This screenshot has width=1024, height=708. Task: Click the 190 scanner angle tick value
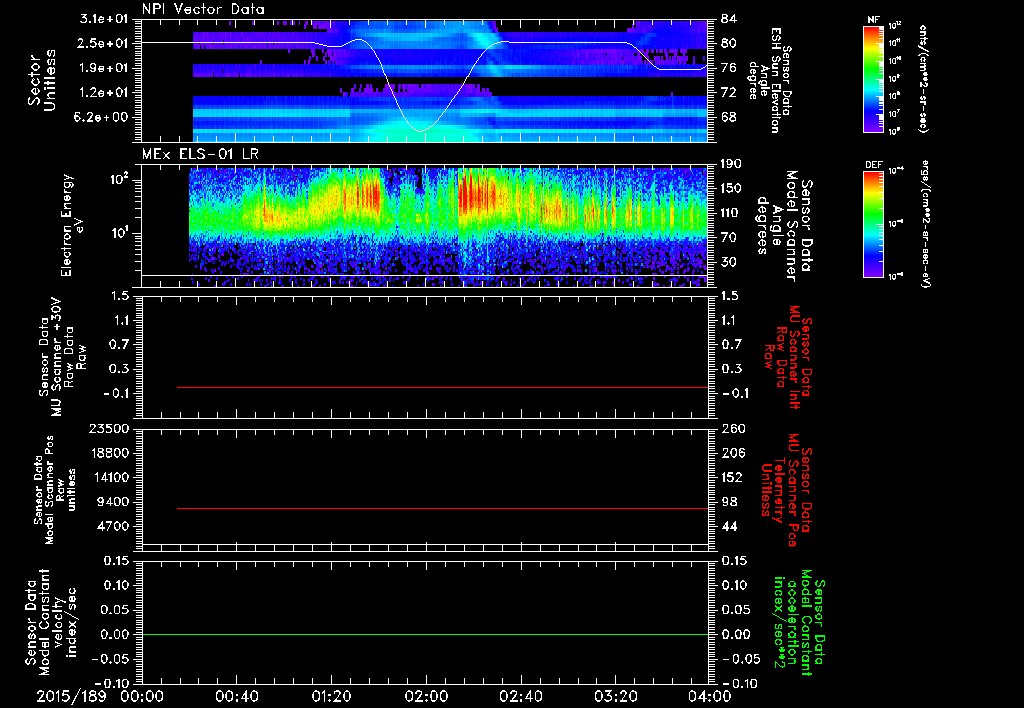pos(732,164)
